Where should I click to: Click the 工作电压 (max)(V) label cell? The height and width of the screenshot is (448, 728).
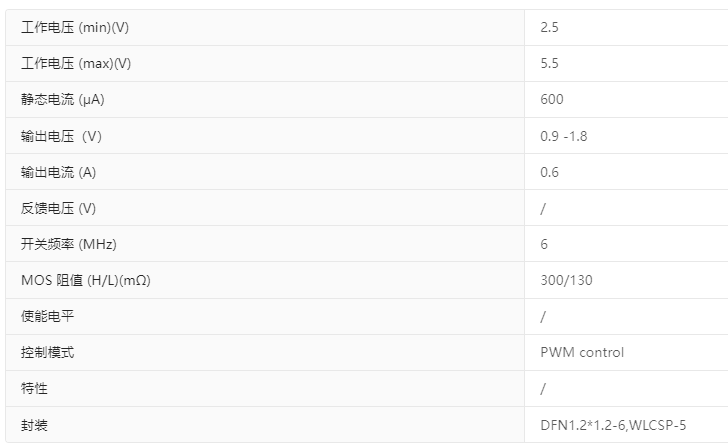click(76, 64)
